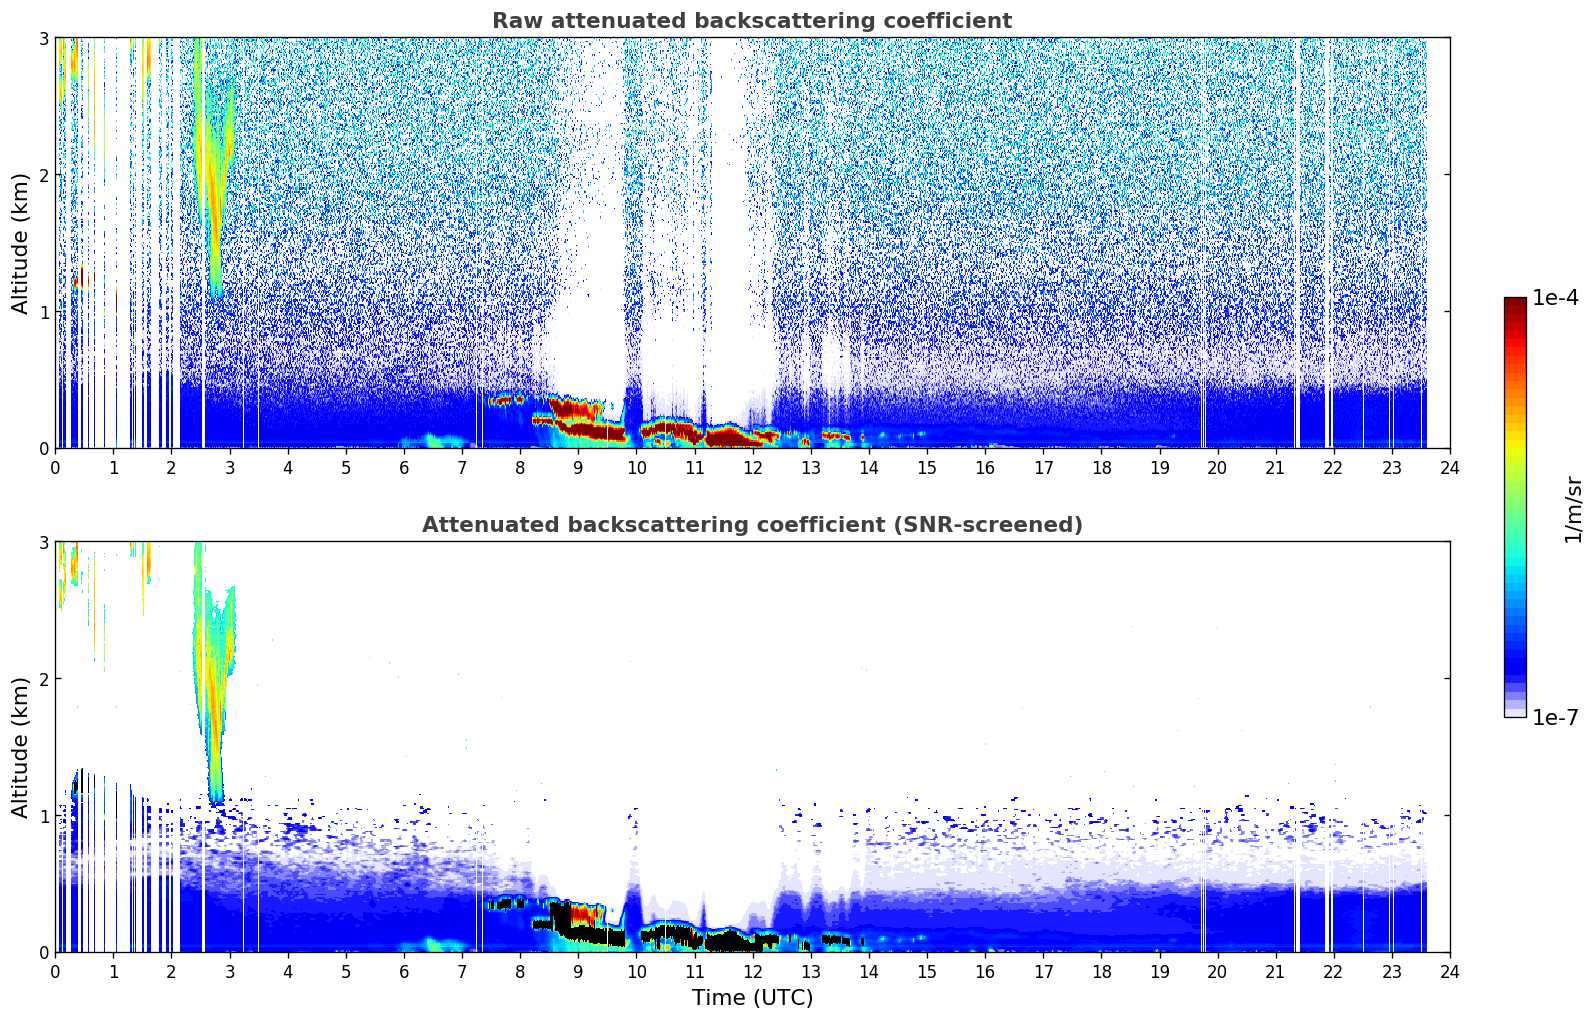The image size is (1595, 1020).
Task: Click the '1e-4' colorbar maximum label
Action: (x=1555, y=298)
